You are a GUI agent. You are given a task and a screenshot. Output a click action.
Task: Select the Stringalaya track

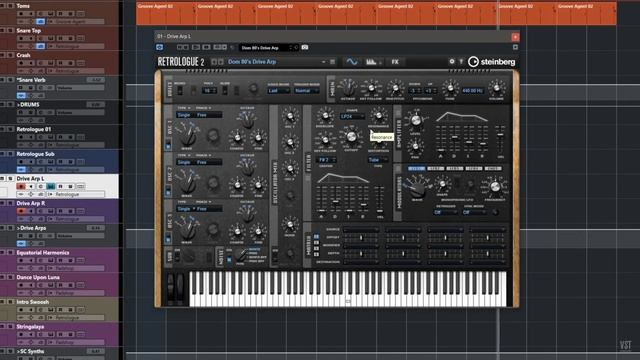tap(30, 327)
